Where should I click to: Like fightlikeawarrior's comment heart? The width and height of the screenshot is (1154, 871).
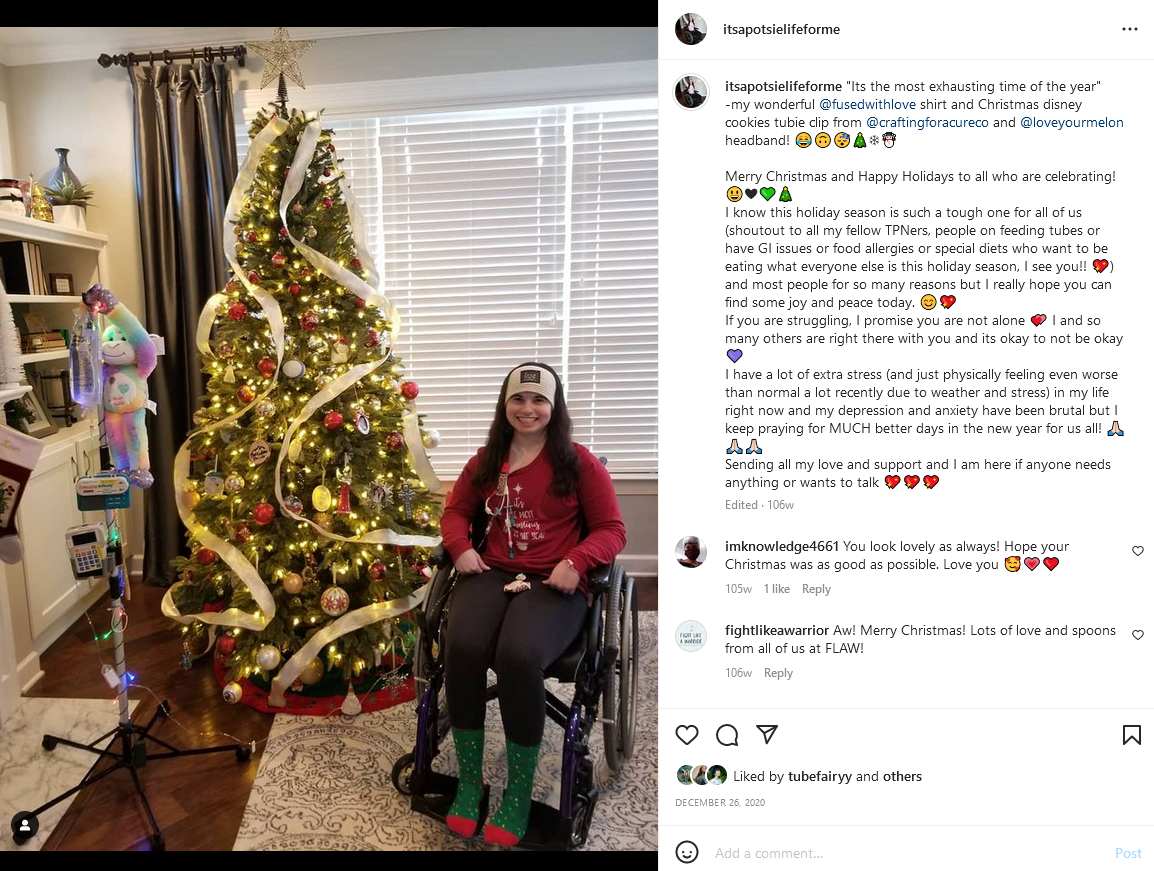click(x=1138, y=635)
